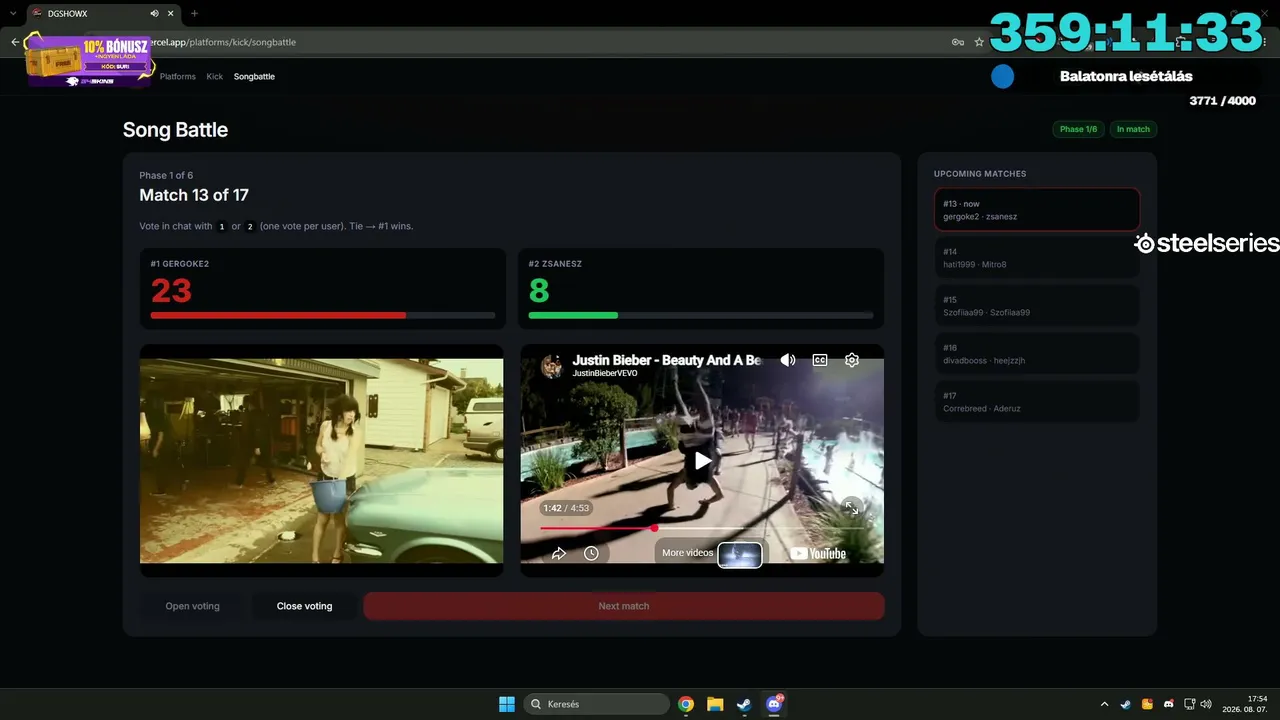
Task: Toggle closed captions on YouTube player
Action: [x=820, y=360]
